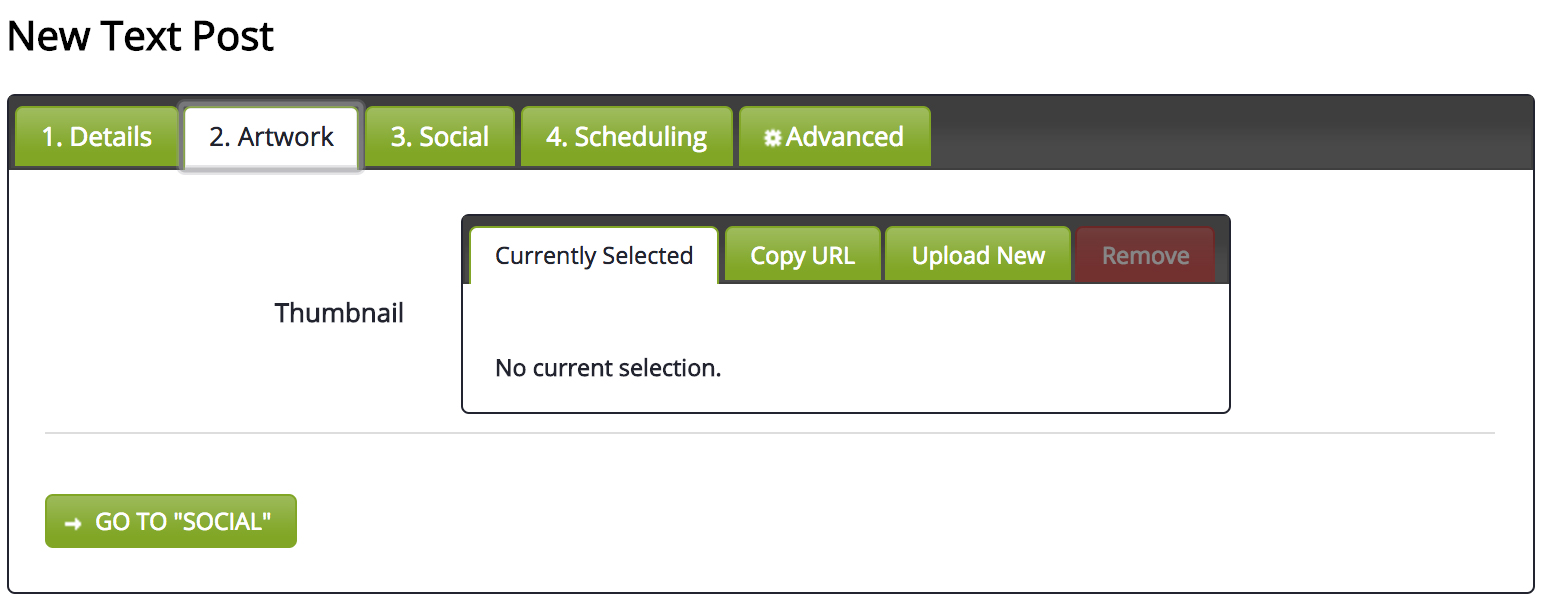
Task: Click the gear icon on Advanced tab
Action: click(x=772, y=138)
